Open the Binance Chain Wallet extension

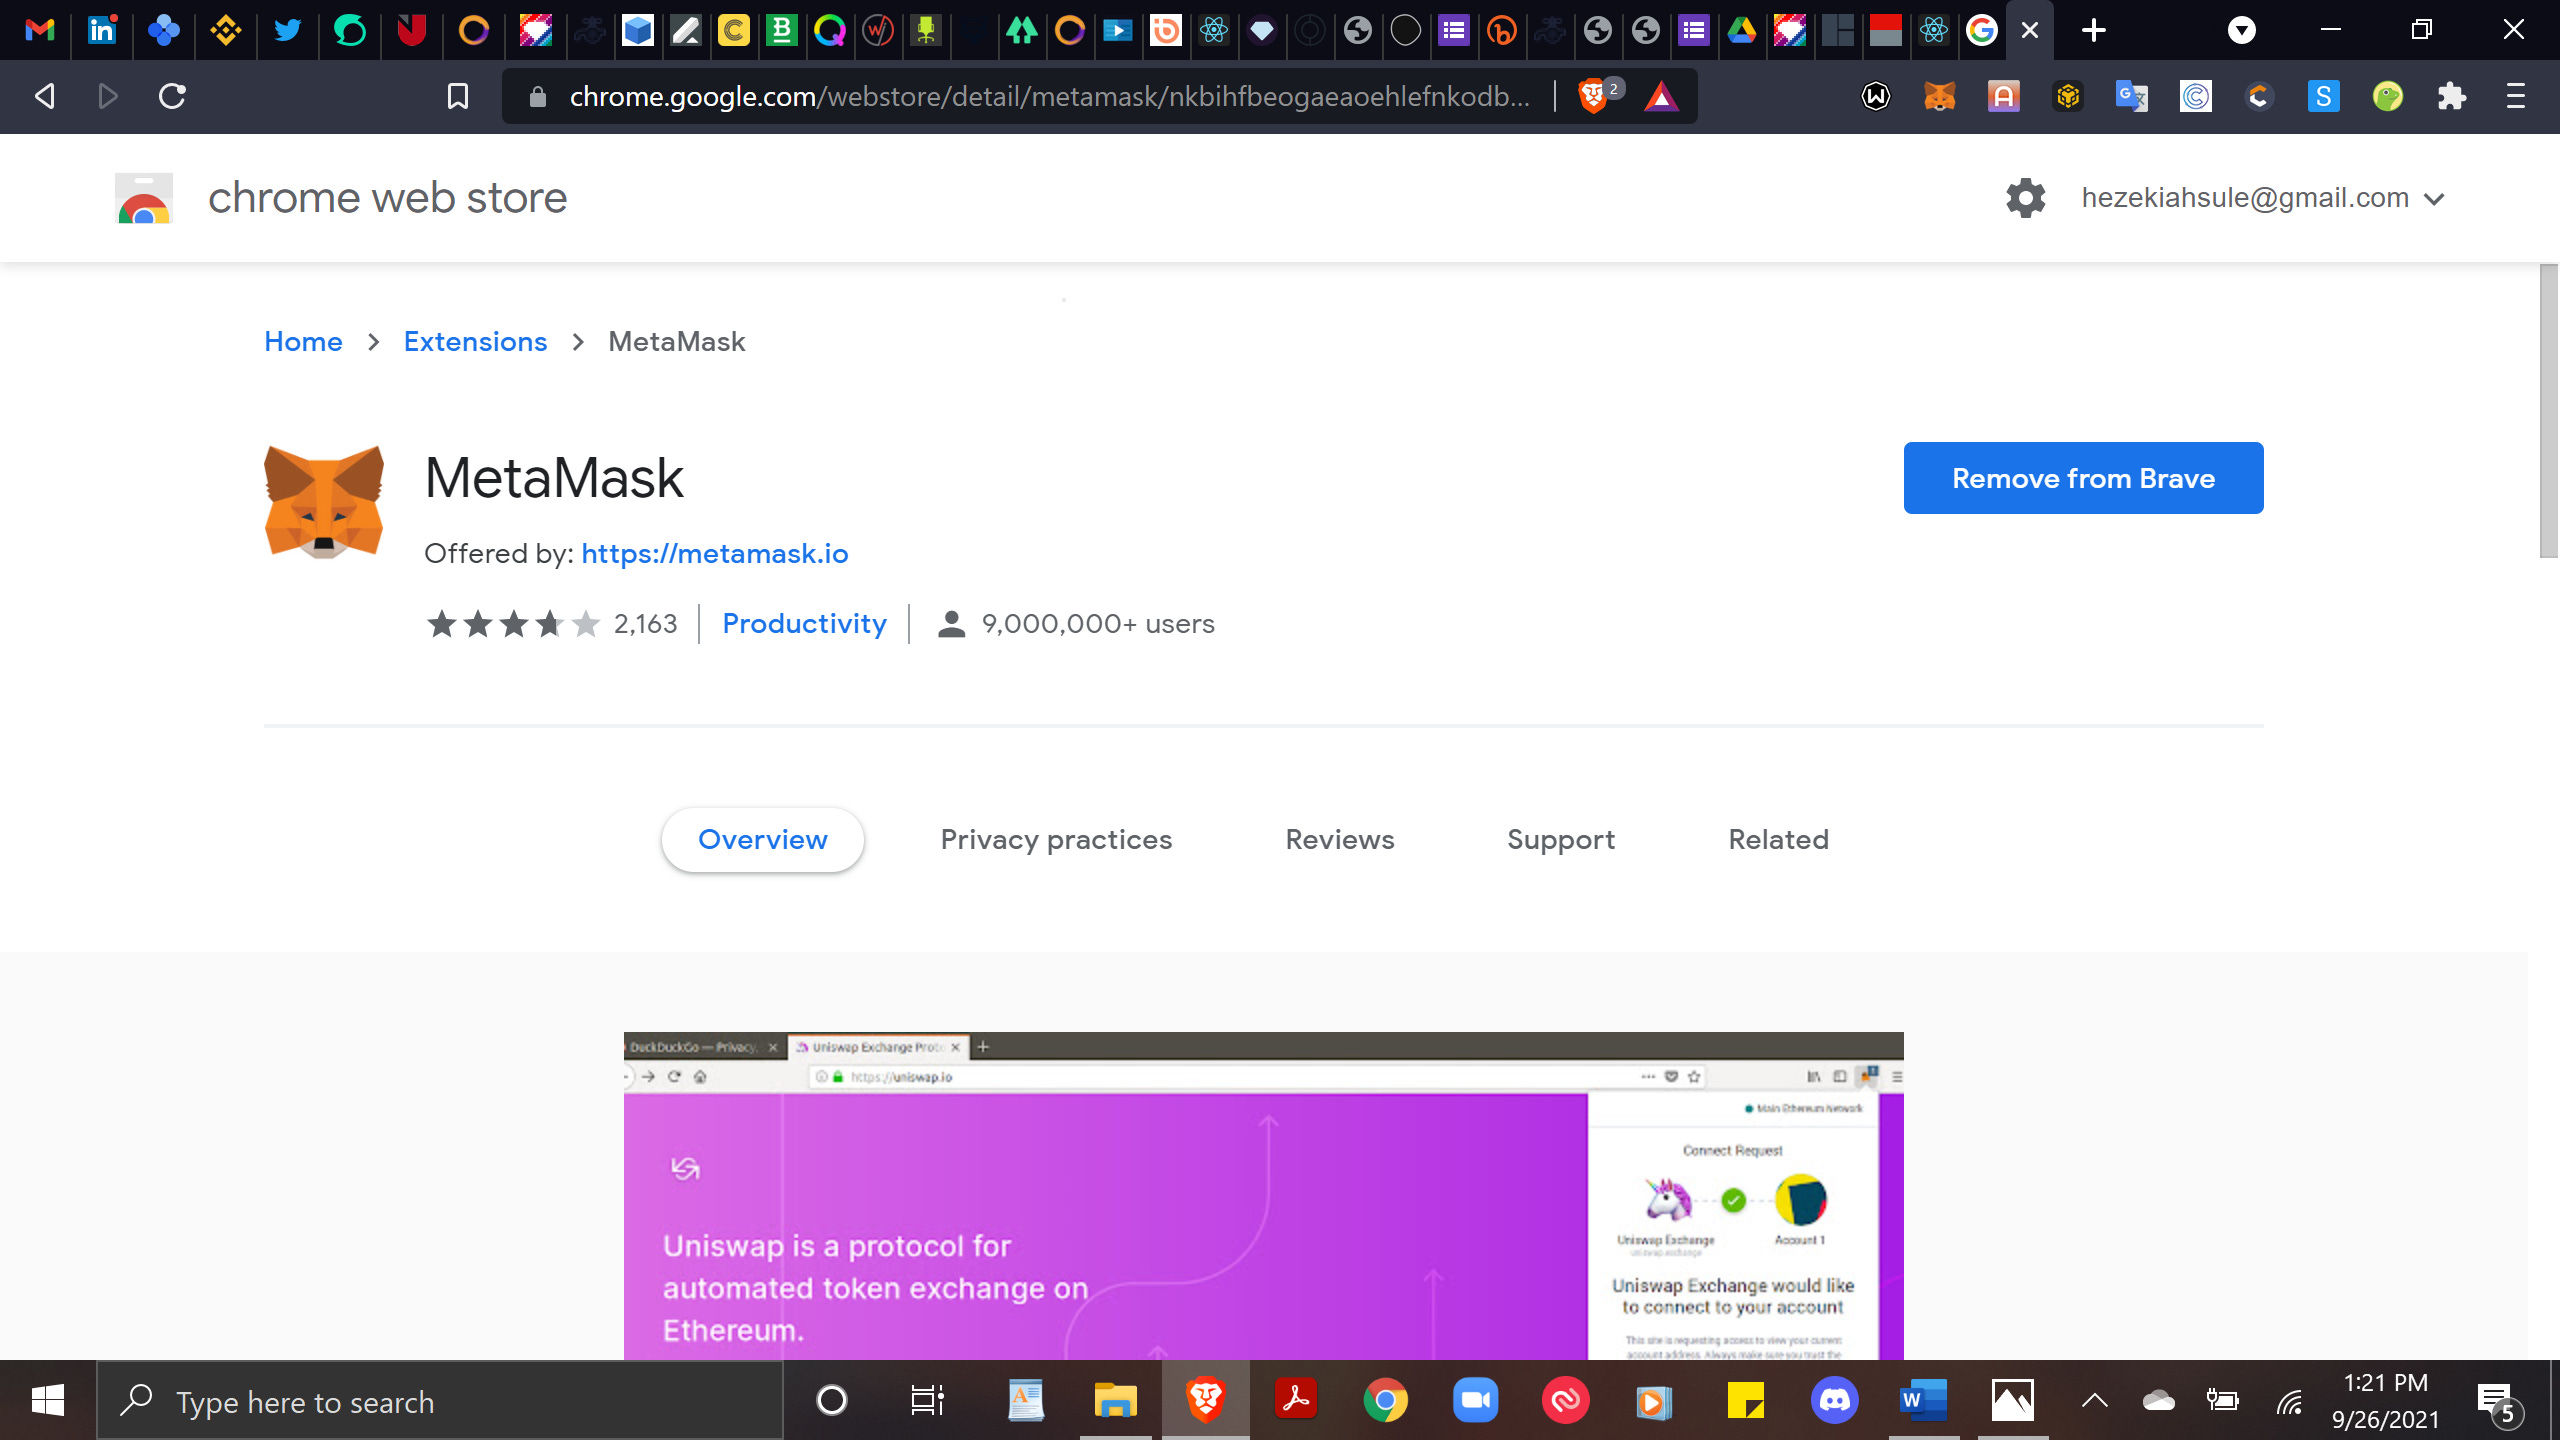coord(2068,97)
